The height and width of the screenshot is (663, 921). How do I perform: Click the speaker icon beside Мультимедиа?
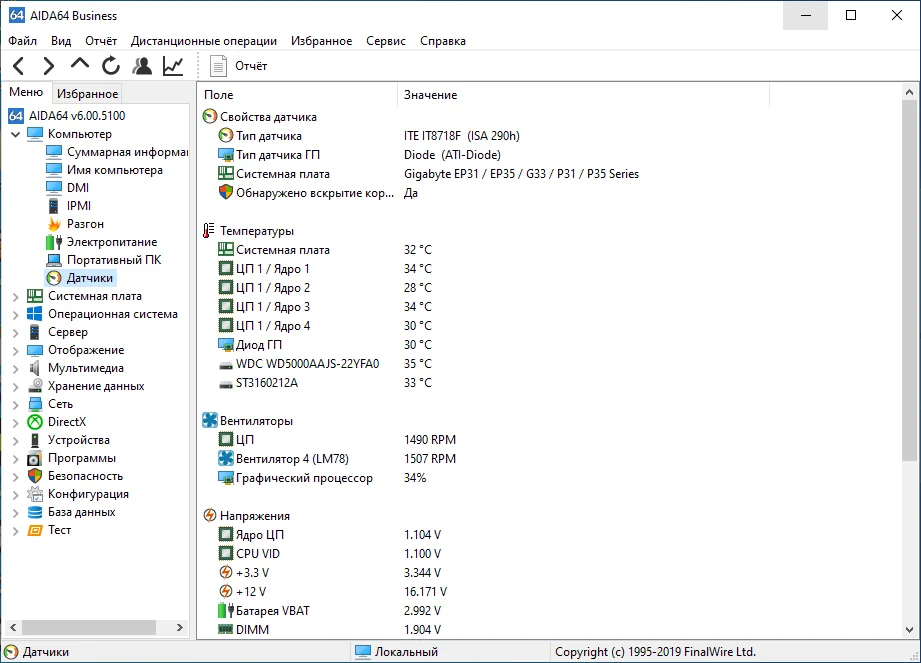coord(35,368)
